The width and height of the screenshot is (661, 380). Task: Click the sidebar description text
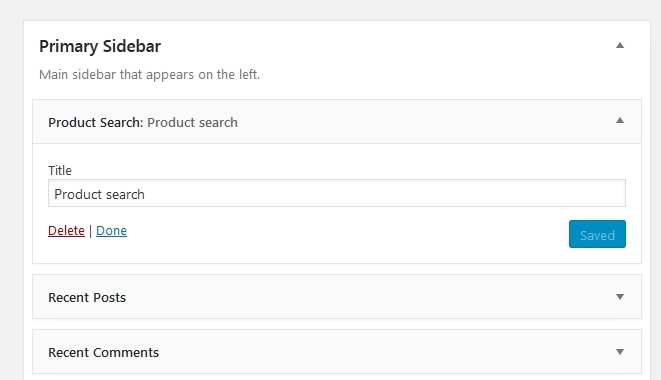(150, 75)
